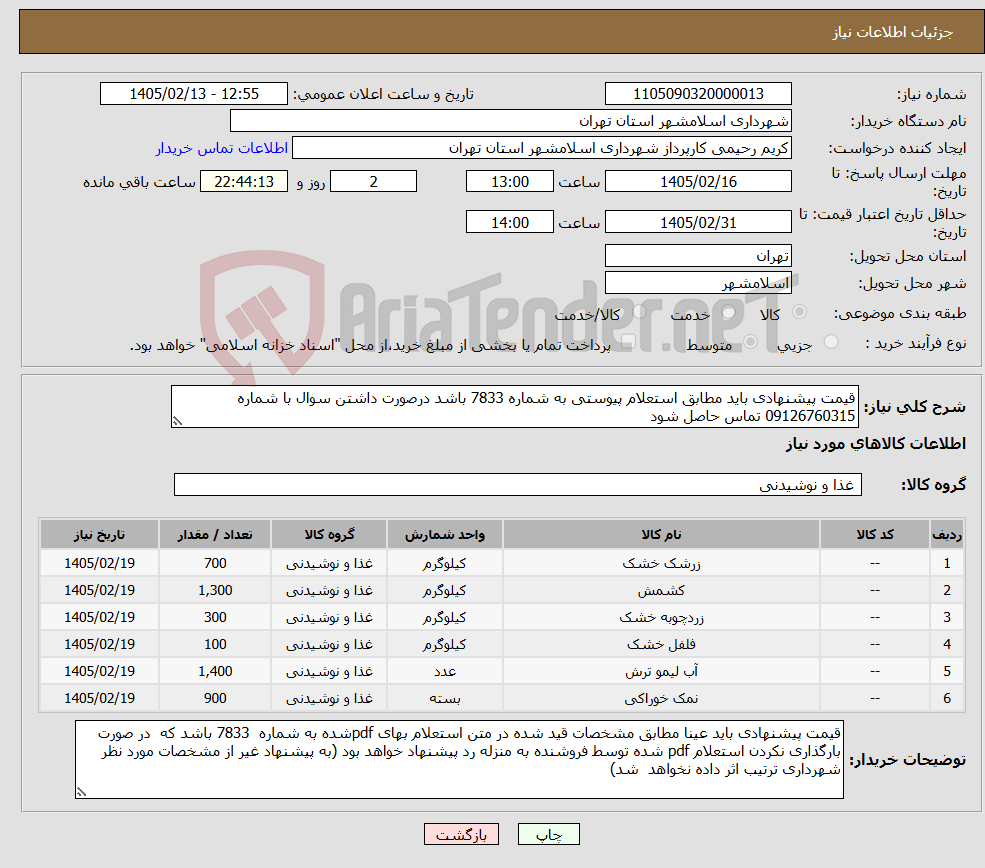Click the quantity cell 700
The image size is (985, 868).
tap(215, 563)
